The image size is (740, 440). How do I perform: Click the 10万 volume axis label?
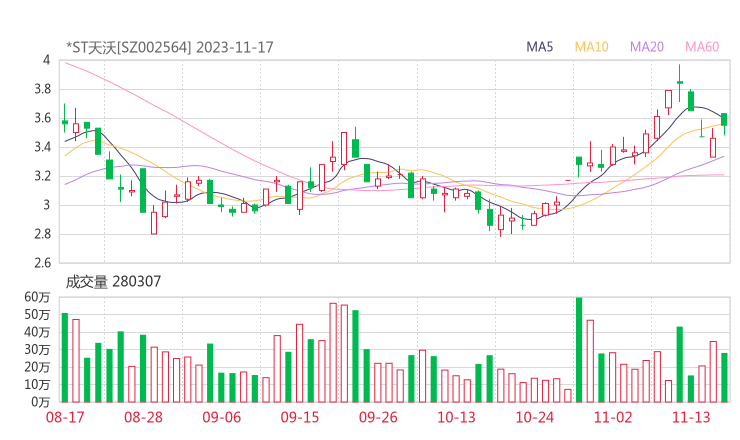(37, 384)
